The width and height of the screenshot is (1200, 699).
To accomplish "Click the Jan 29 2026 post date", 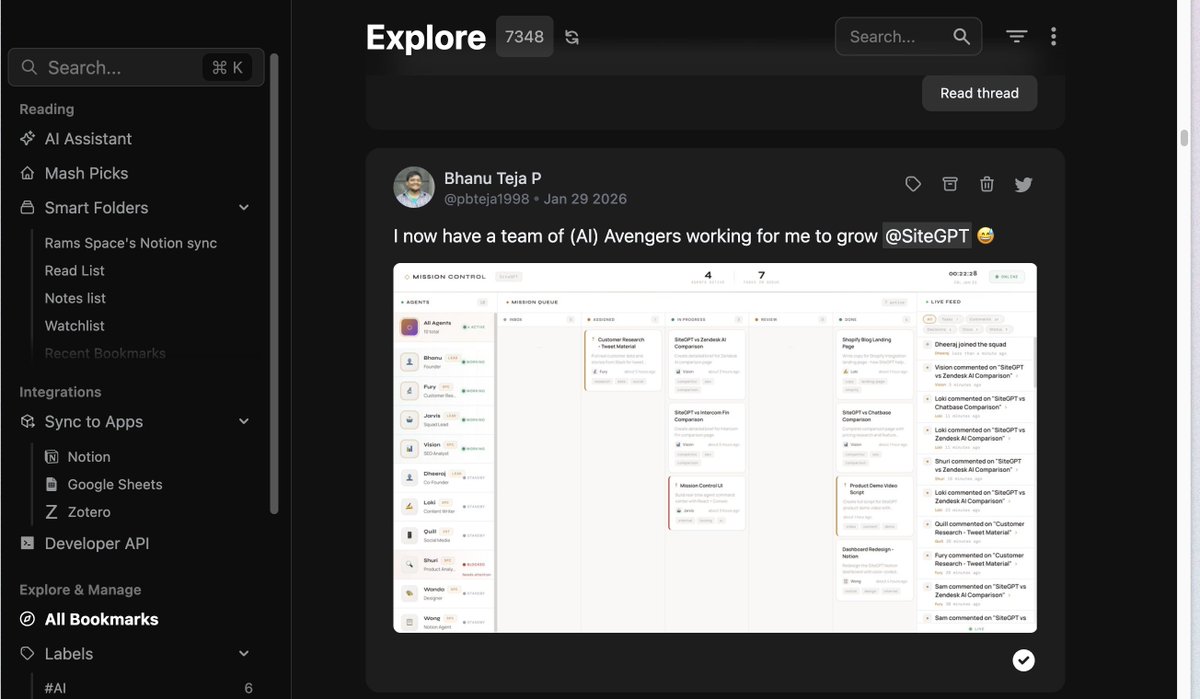I will click(x=585, y=199).
